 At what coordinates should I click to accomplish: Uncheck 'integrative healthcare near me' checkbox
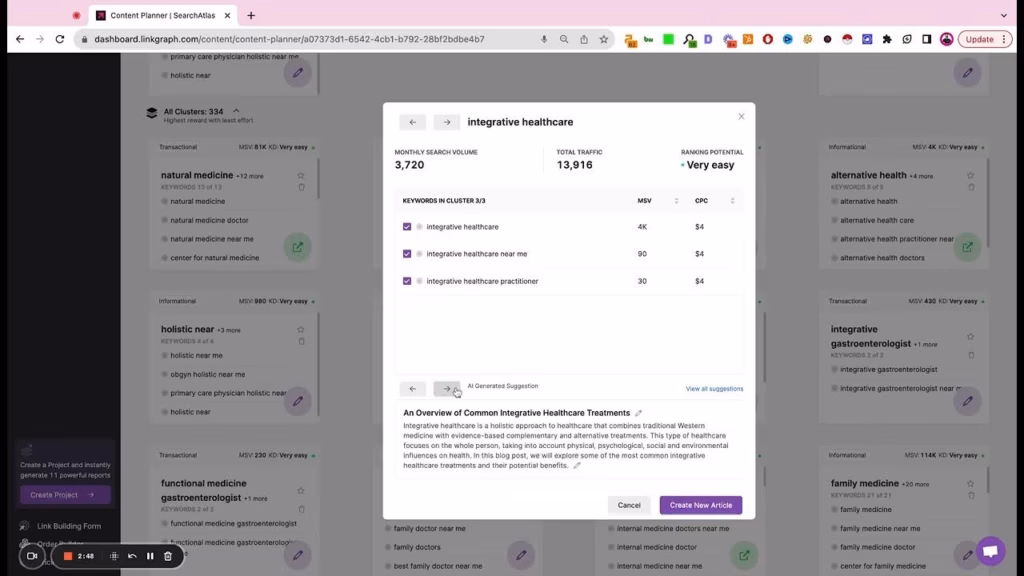407,253
